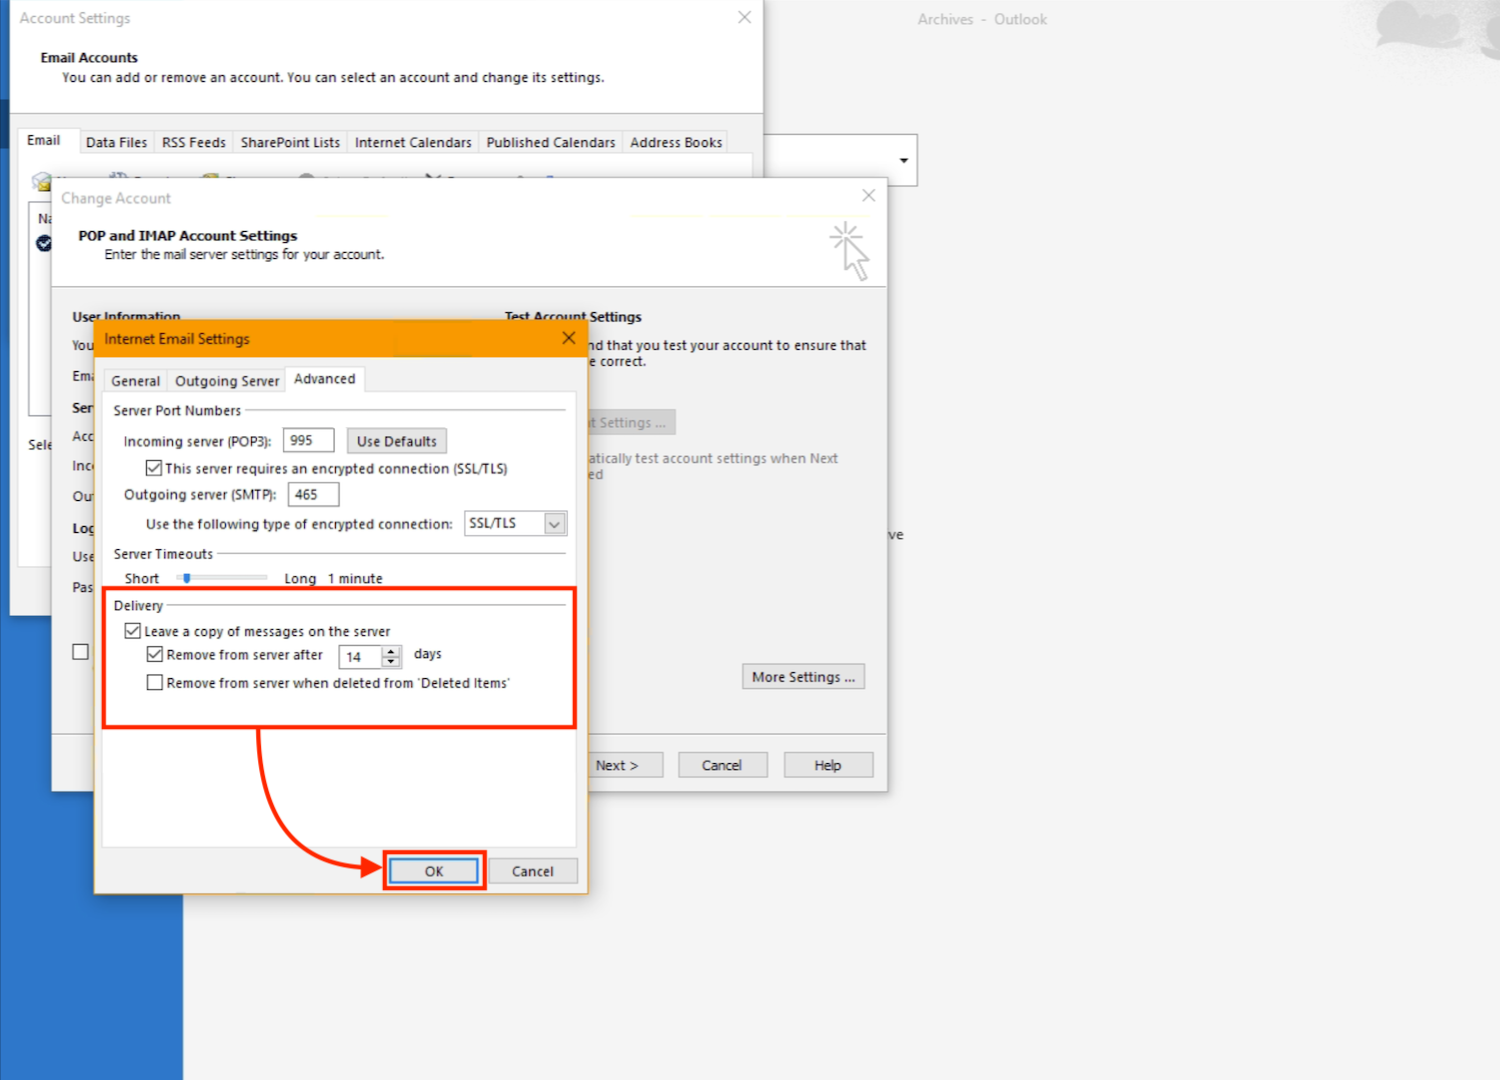Image resolution: width=1500 pixels, height=1080 pixels.
Task: Select the Data Files tab
Action: [116, 142]
